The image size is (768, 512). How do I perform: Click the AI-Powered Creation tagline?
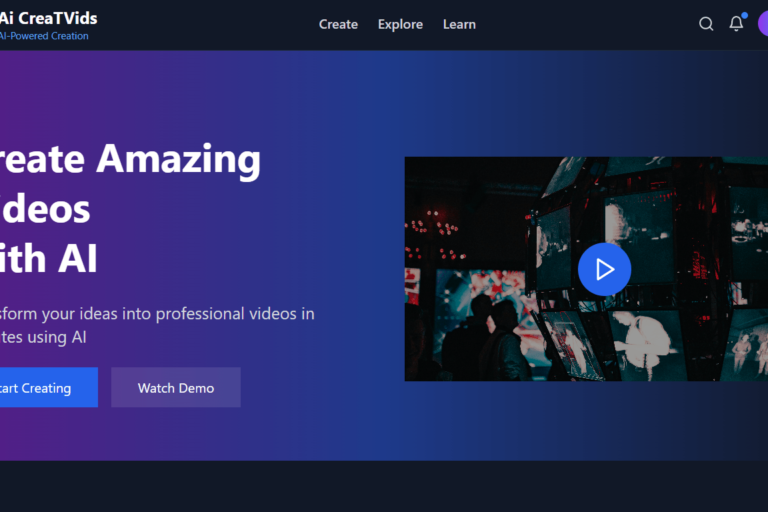44,36
